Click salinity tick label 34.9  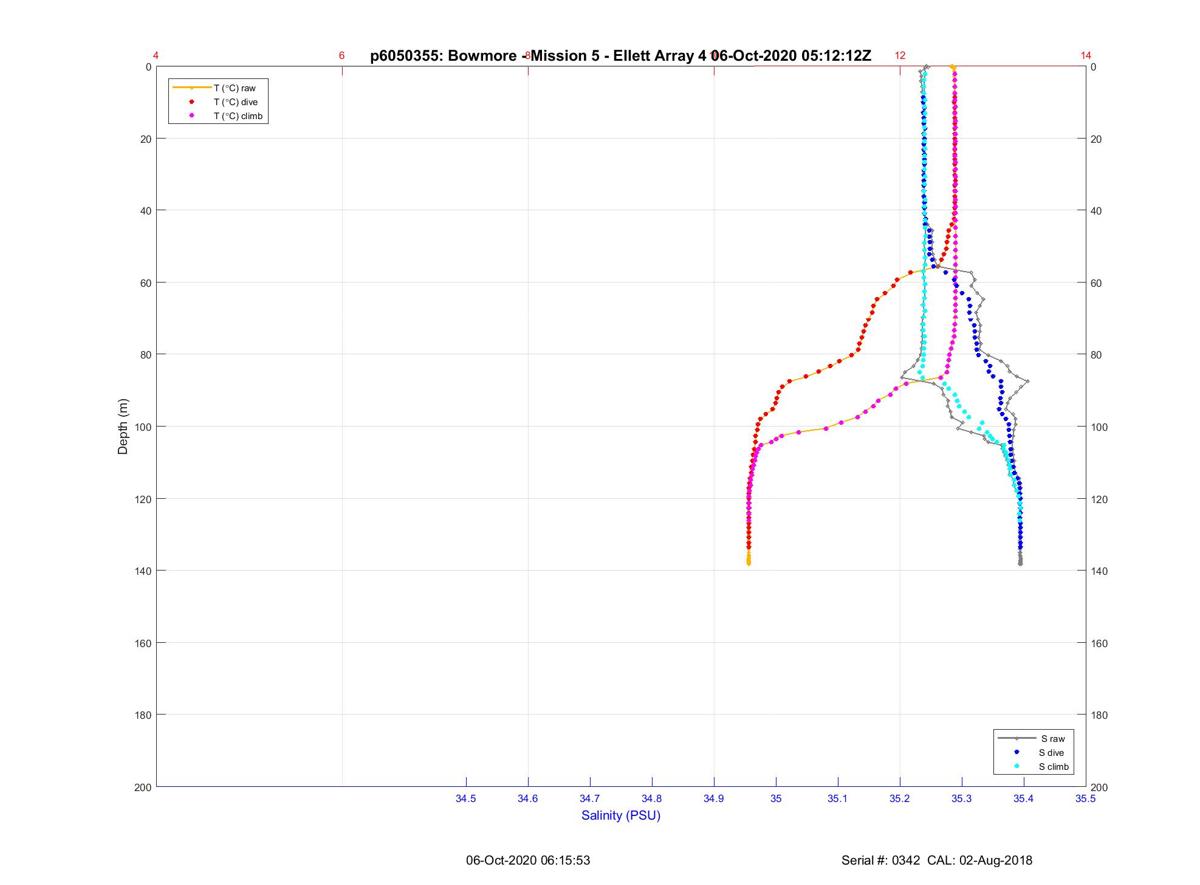coord(714,798)
